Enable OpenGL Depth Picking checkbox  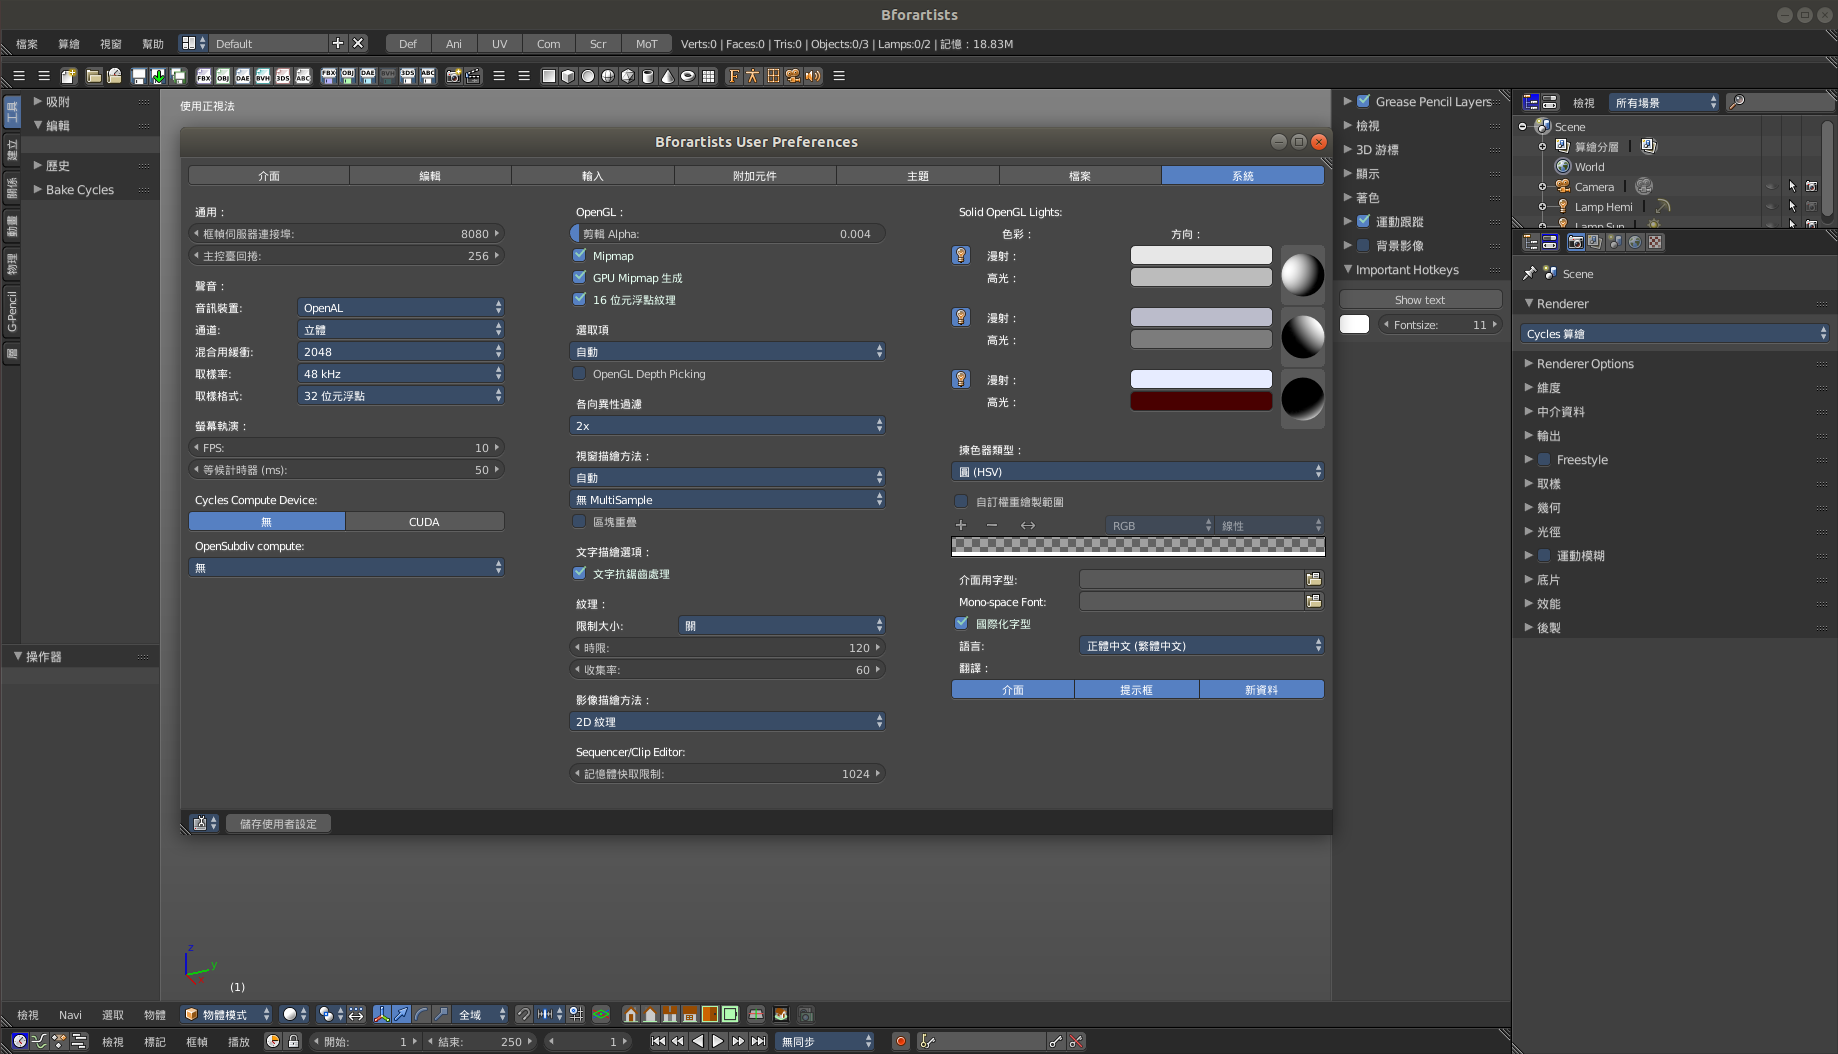pyautogui.click(x=579, y=373)
